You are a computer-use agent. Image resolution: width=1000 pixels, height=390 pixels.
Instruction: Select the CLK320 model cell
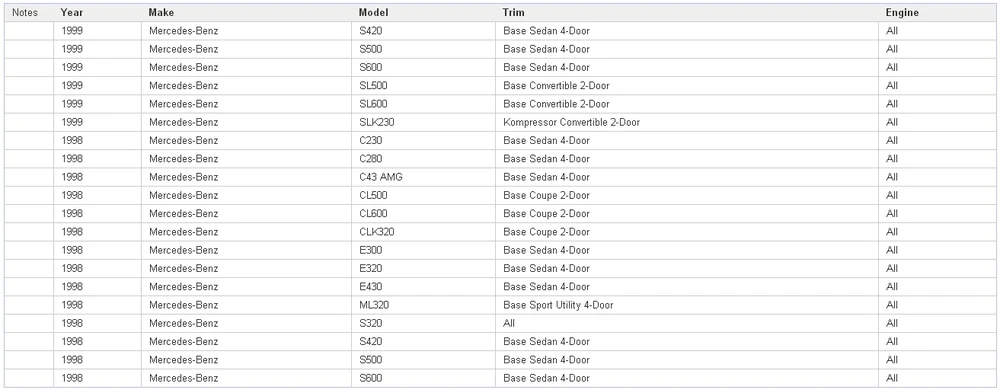pyautogui.click(x=423, y=232)
